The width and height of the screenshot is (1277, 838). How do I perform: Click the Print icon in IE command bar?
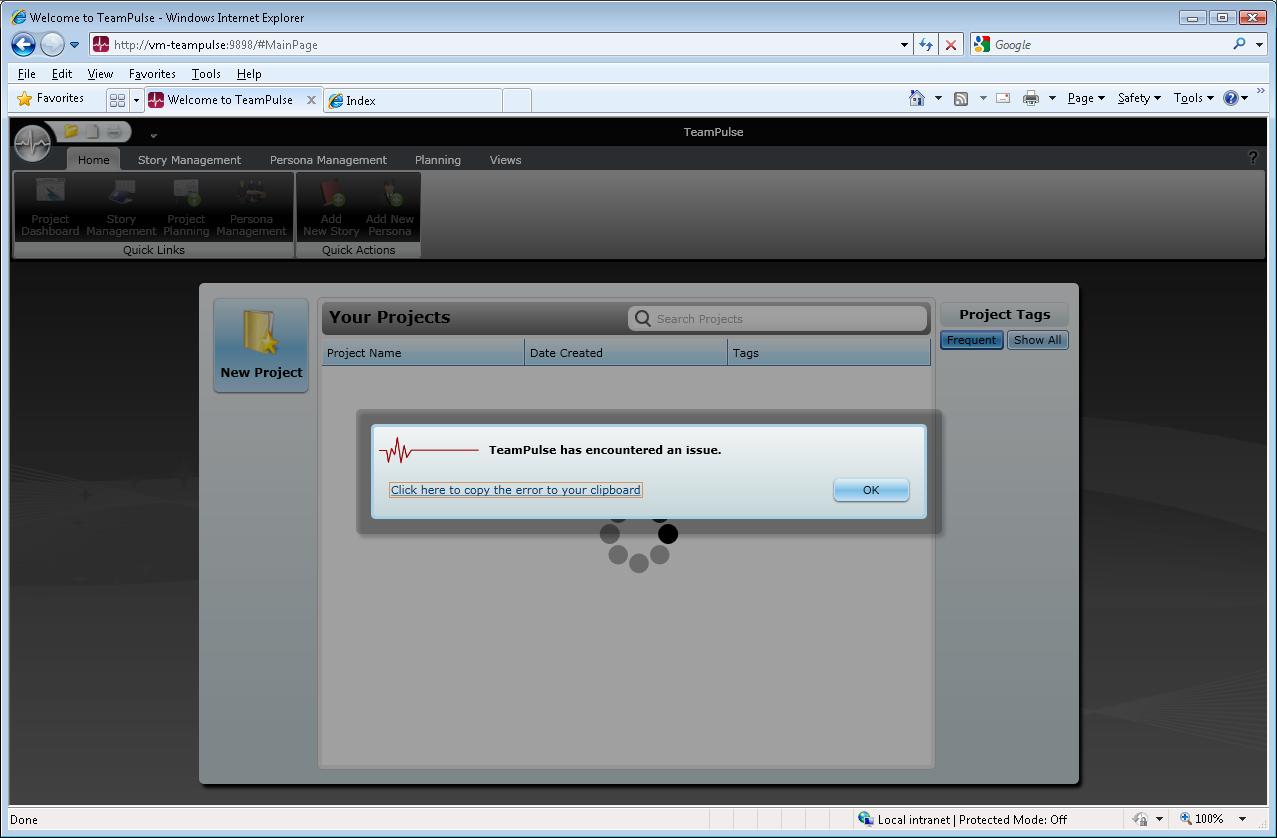tap(1031, 98)
